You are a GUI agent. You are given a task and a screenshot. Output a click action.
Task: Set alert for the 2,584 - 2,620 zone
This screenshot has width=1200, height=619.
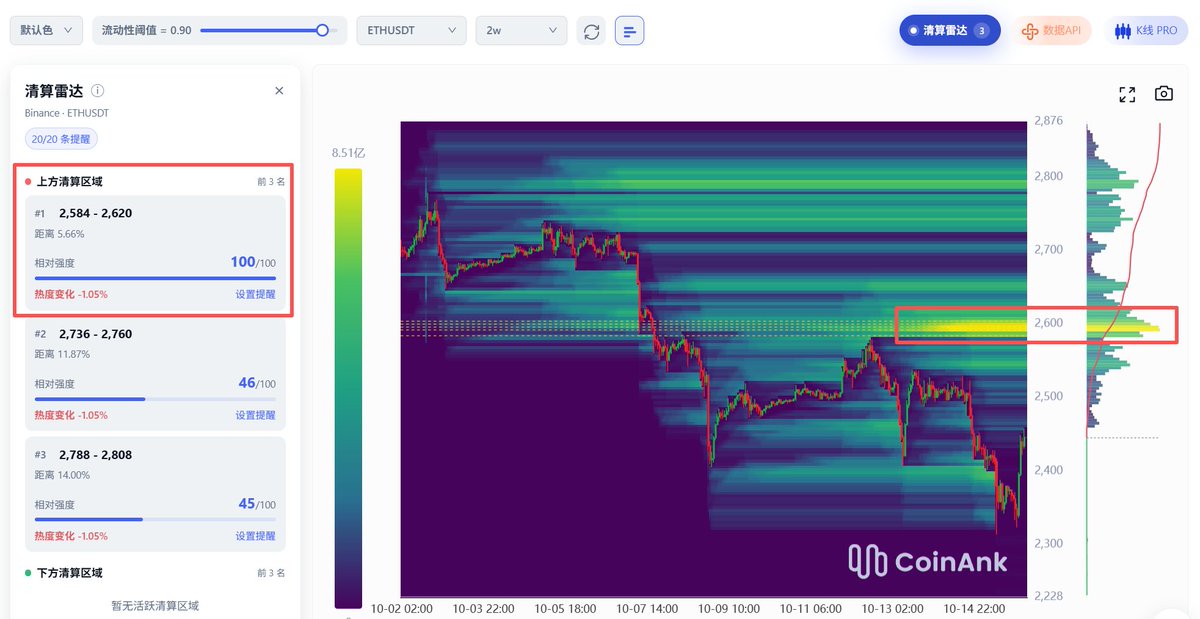(255, 295)
